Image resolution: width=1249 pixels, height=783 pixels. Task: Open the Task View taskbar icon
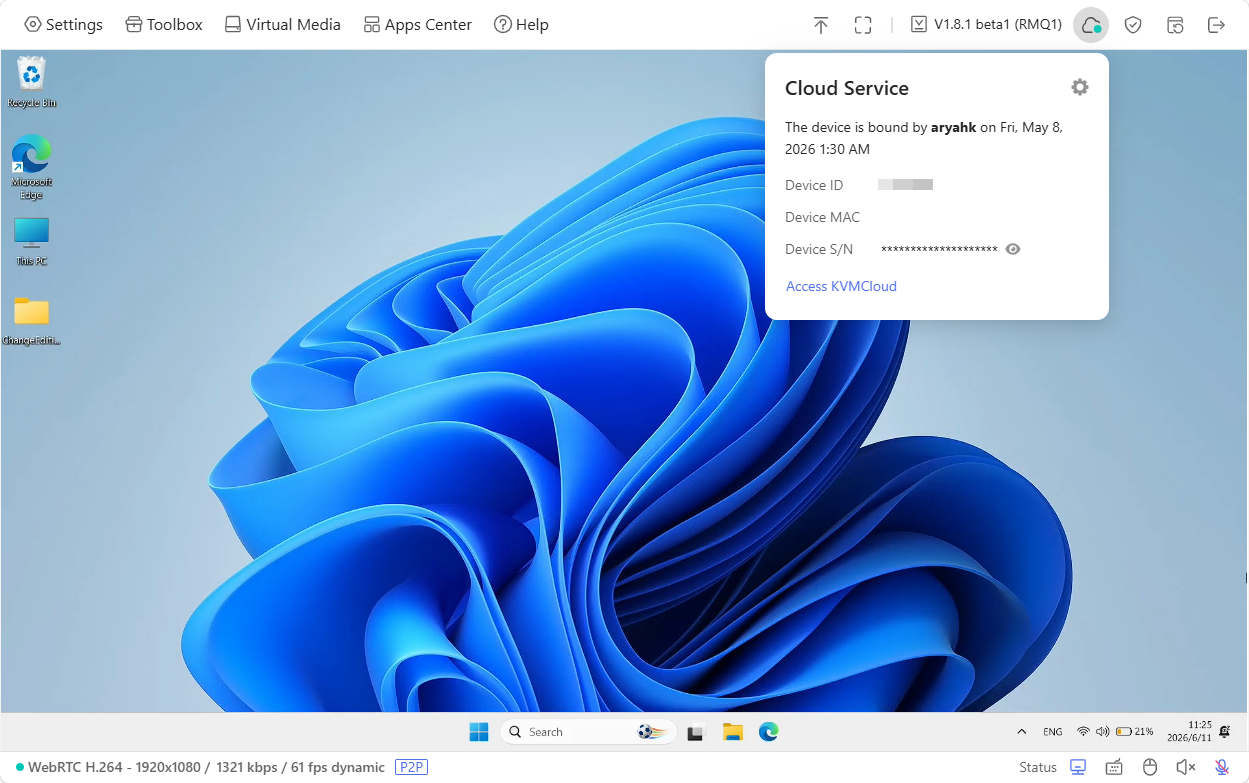pyautogui.click(x=695, y=732)
